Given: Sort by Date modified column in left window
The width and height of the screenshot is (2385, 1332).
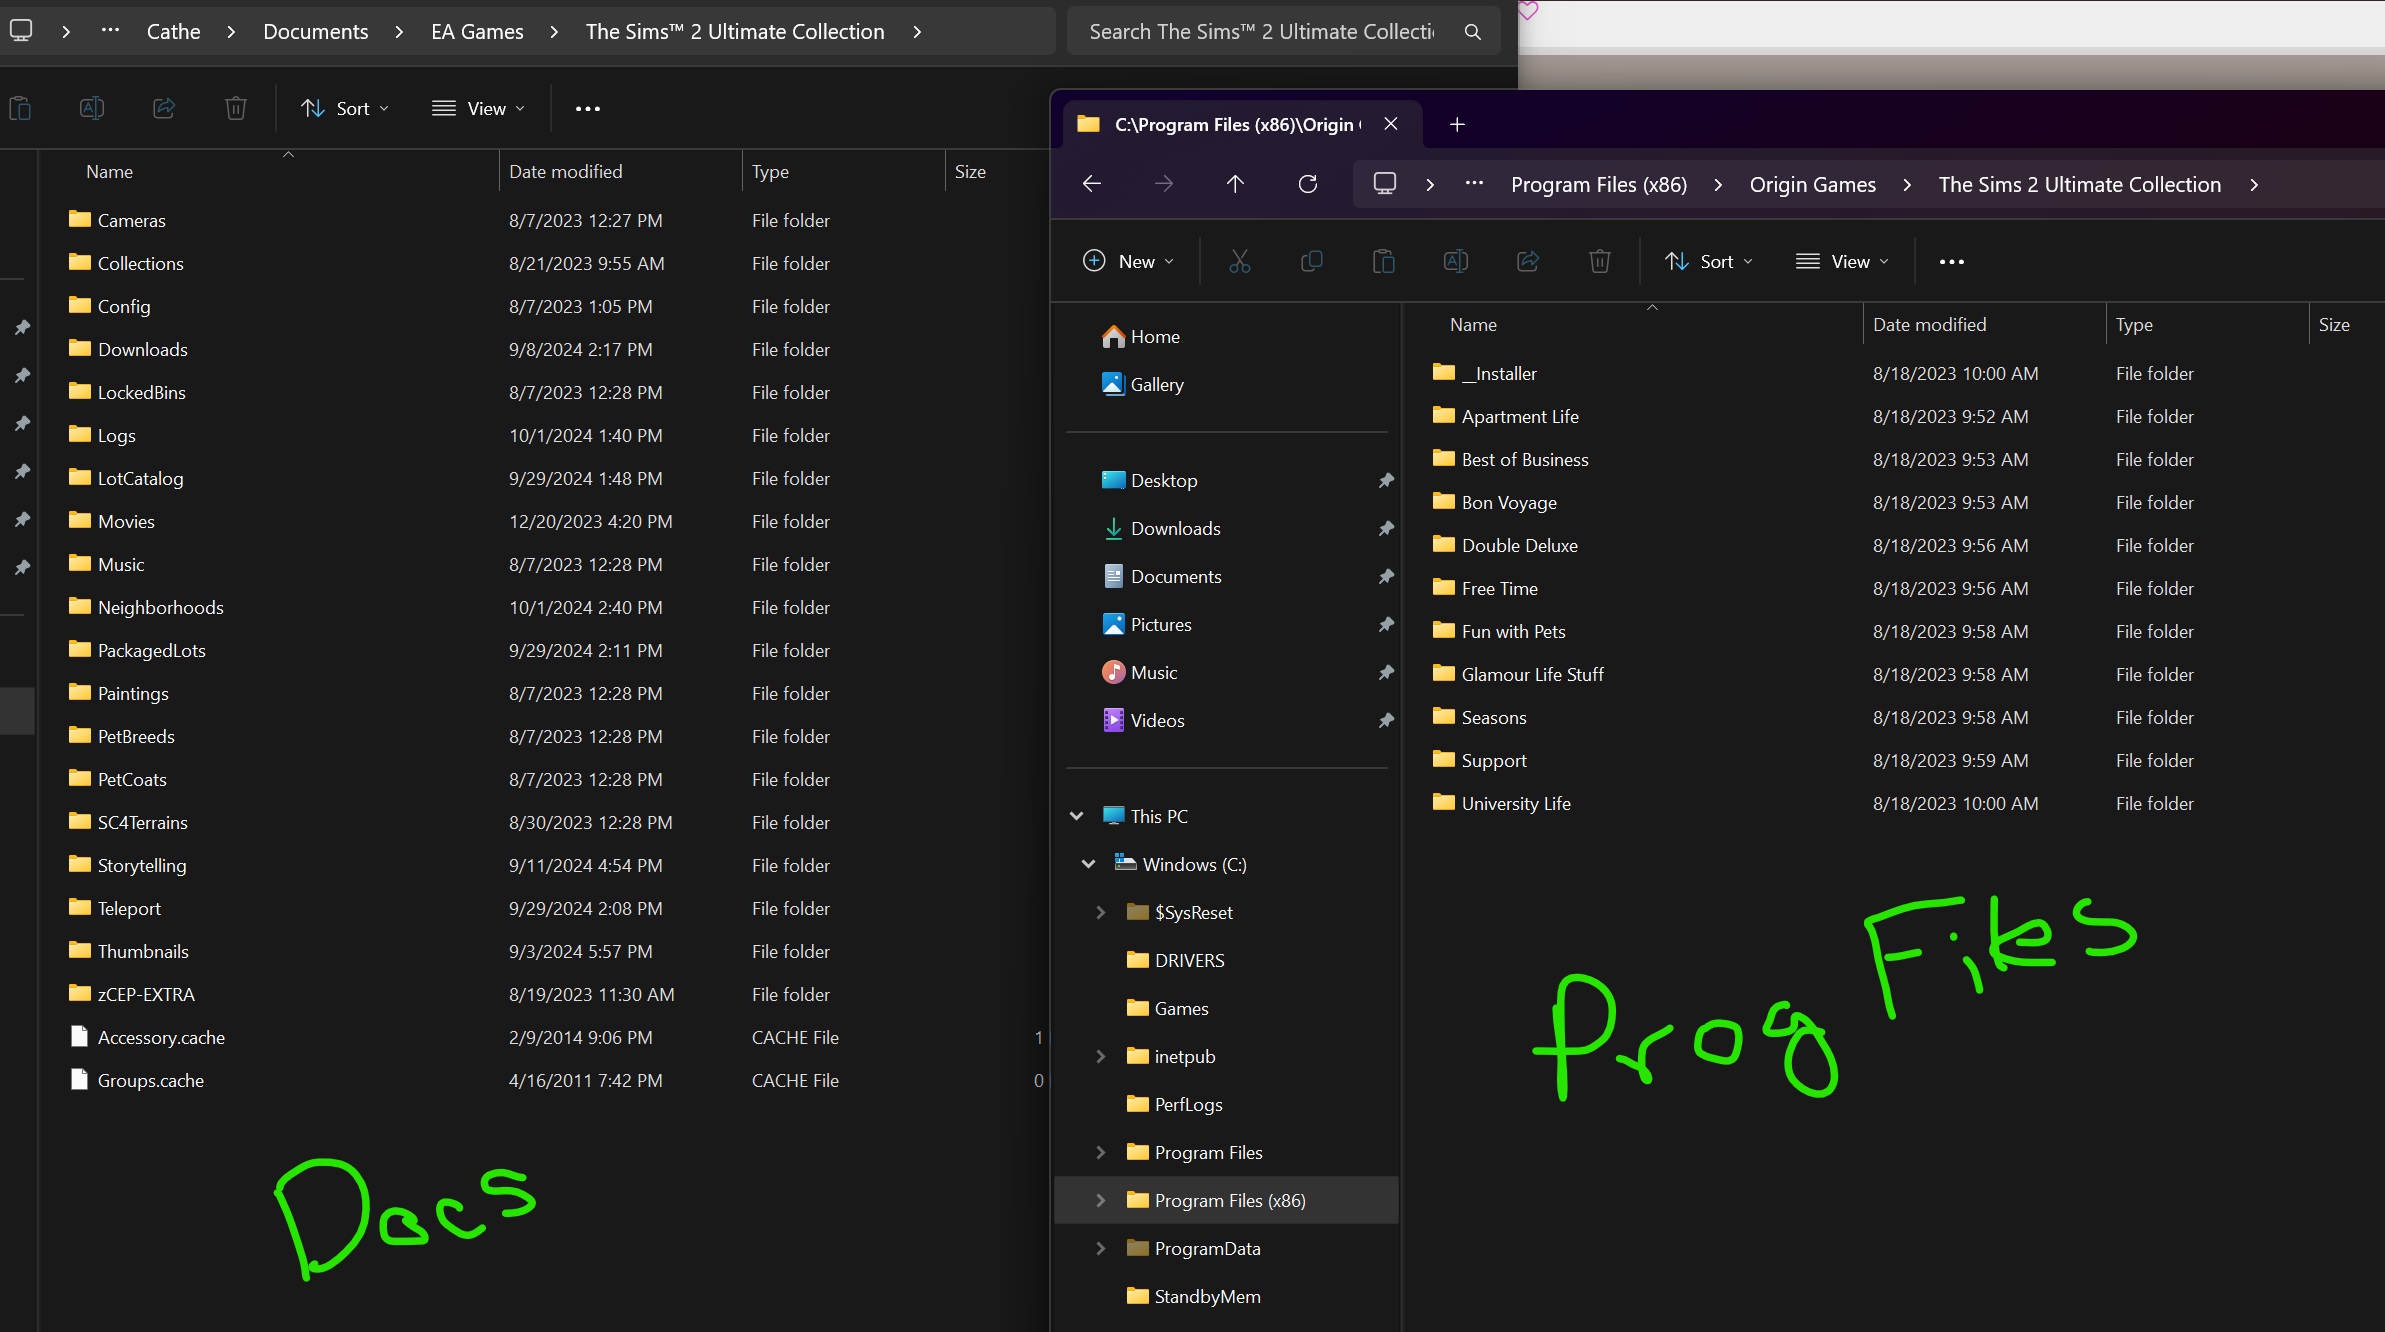Looking at the screenshot, I should (565, 171).
